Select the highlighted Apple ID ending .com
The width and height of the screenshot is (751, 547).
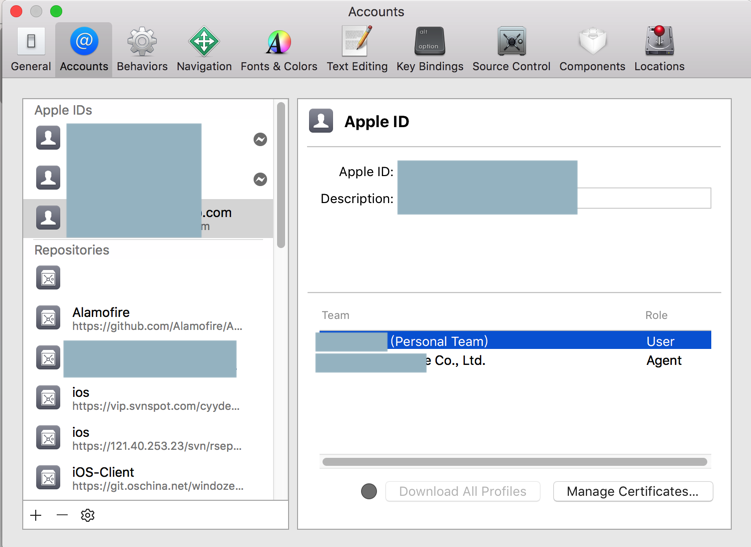[148, 218]
